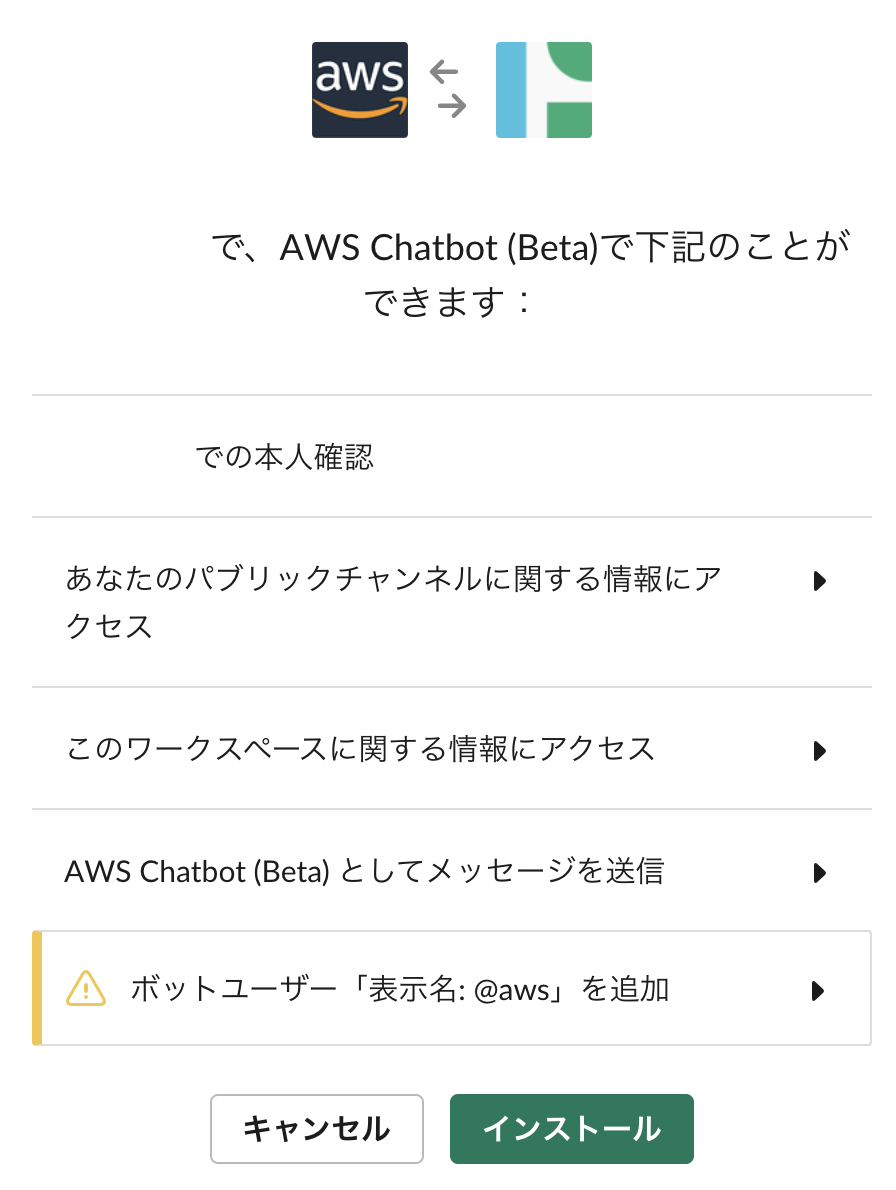This screenshot has height=1190, width=896.
Task: Select ボットユーザー「表示名: @aws」を追加 row text
Action: pyautogui.click(x=400, y=990)
